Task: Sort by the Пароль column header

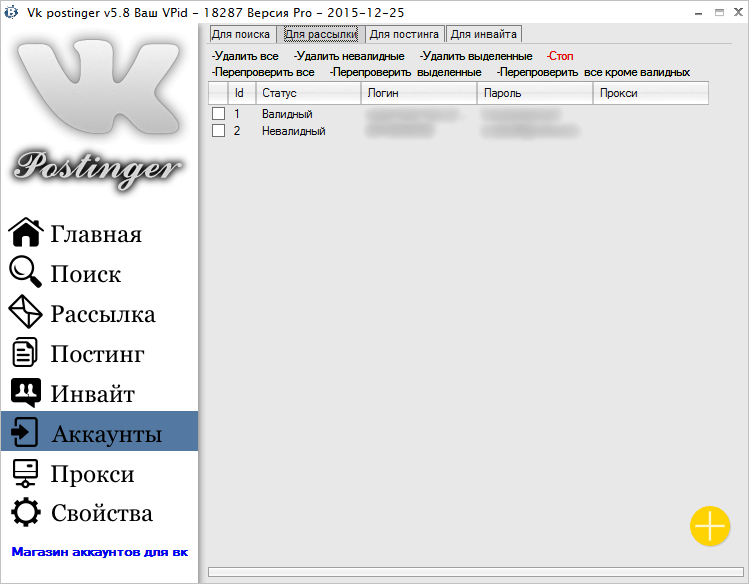Action: click(x=535, y=93)
